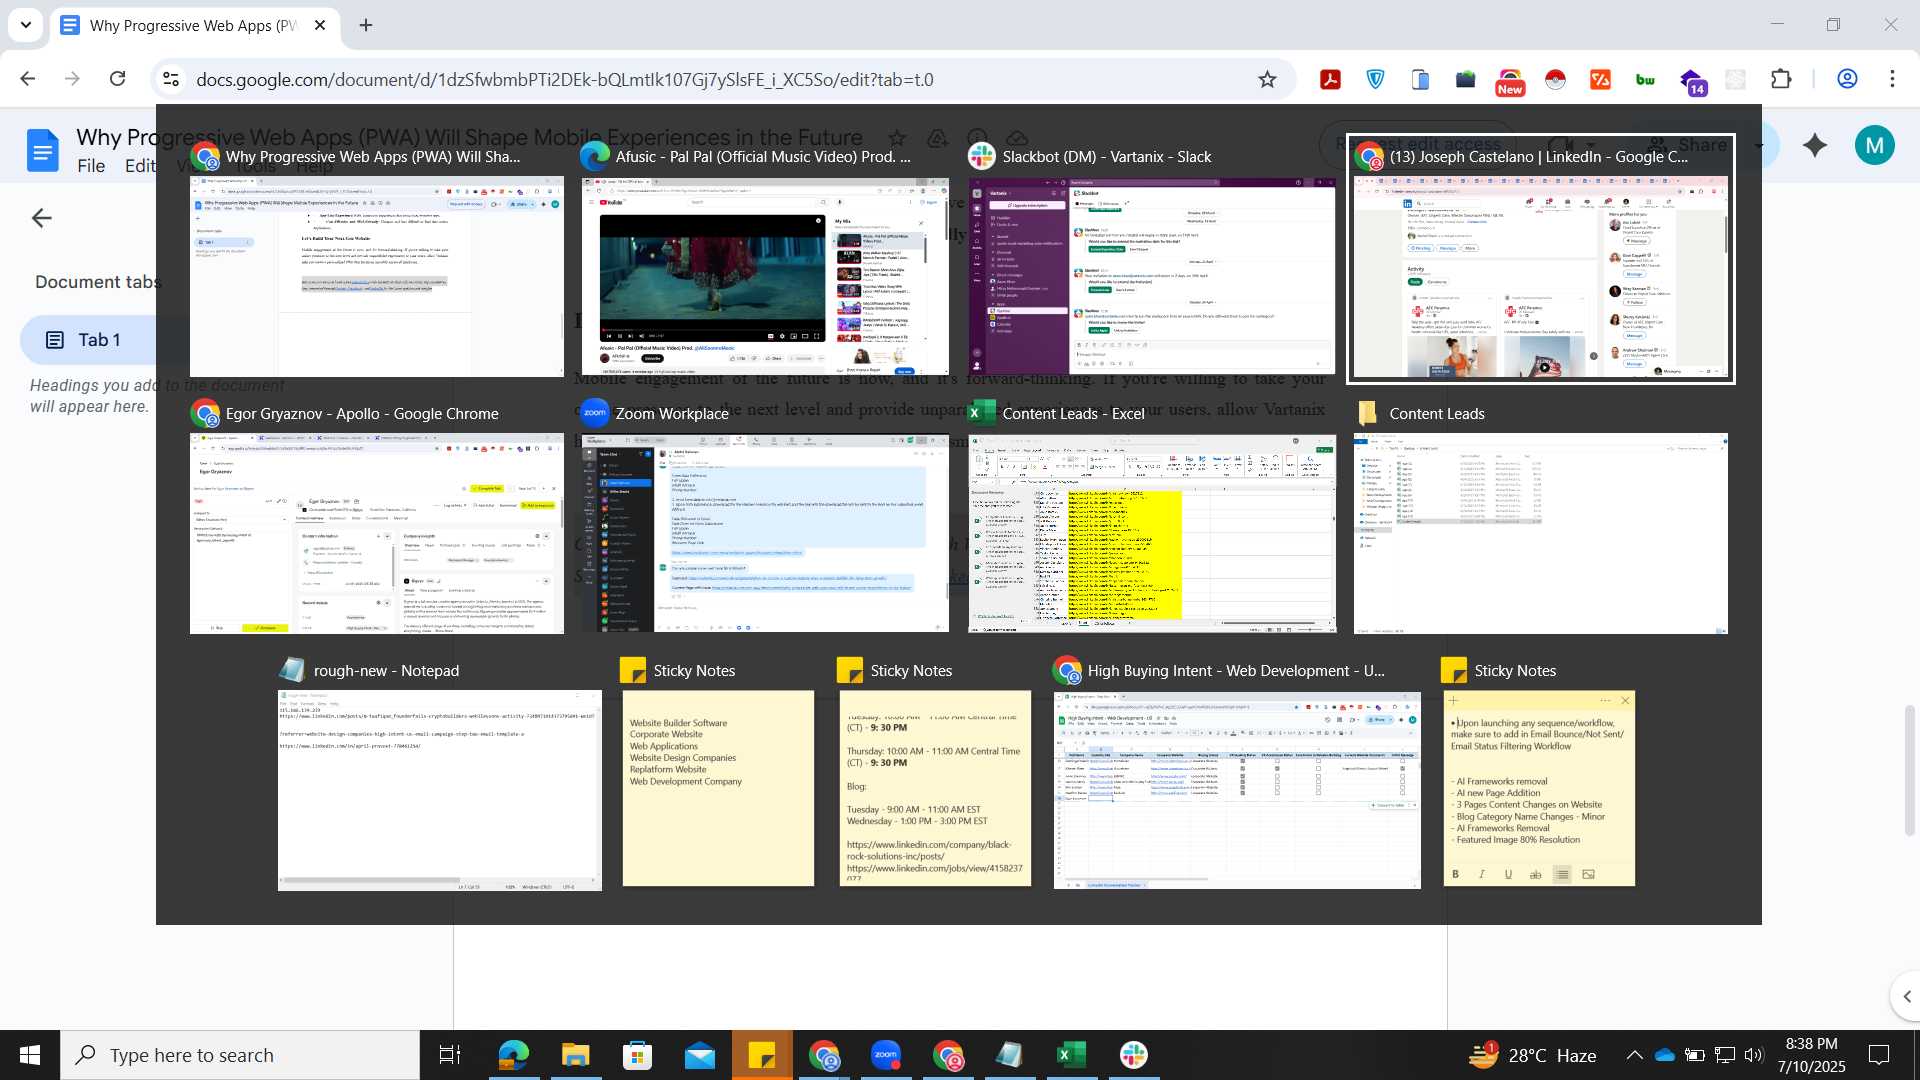Open the Windows Start menu
The width and height of the screenshot is (1920, 1080).
click(x=30, y=1055)
